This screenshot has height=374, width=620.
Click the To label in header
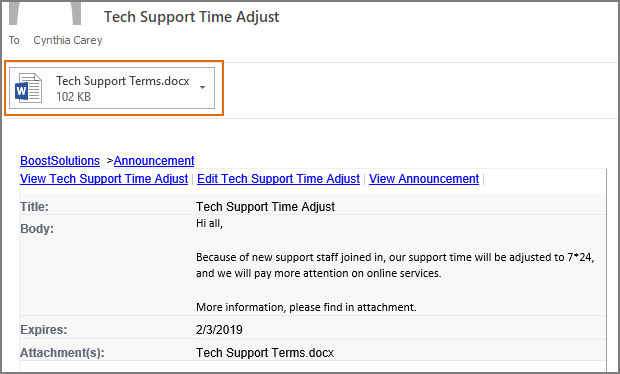pos(14,40)
